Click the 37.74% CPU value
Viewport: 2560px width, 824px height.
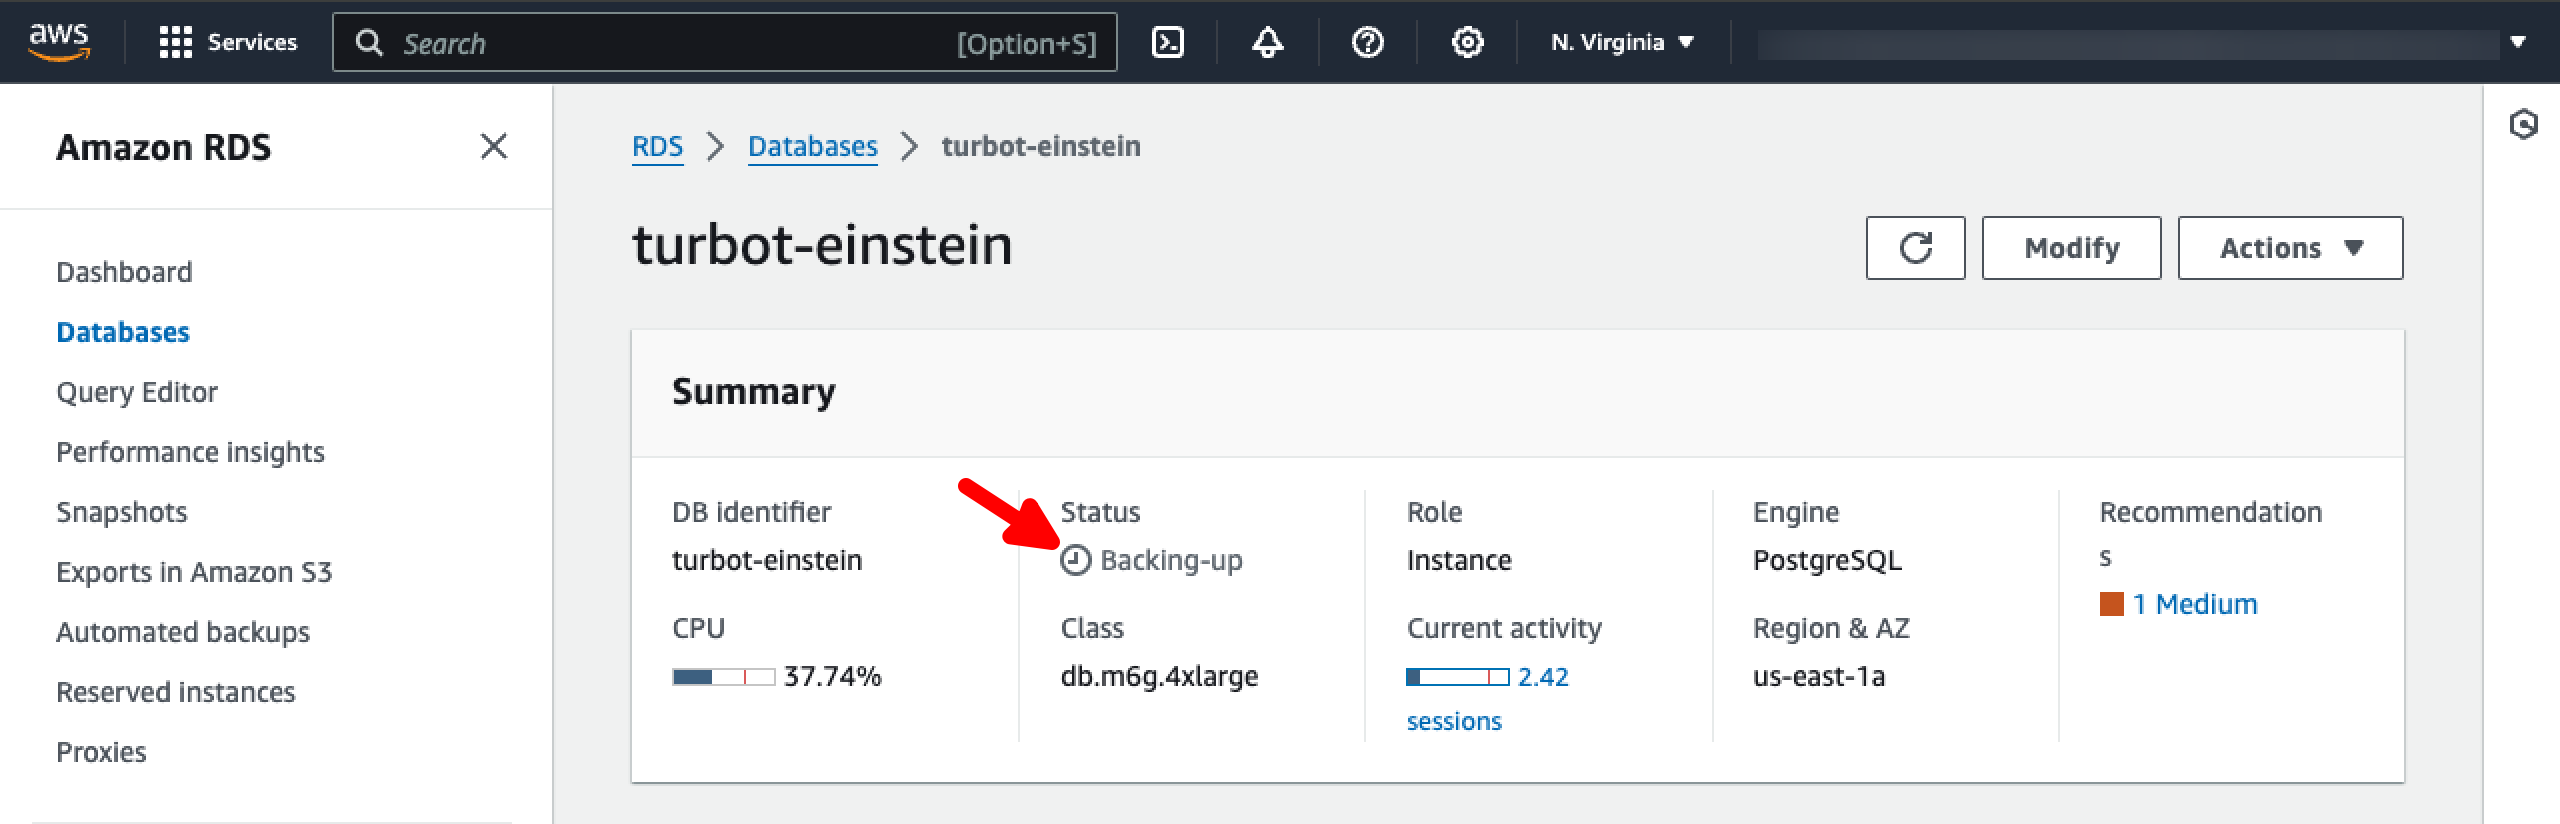(x=833, y=676)
